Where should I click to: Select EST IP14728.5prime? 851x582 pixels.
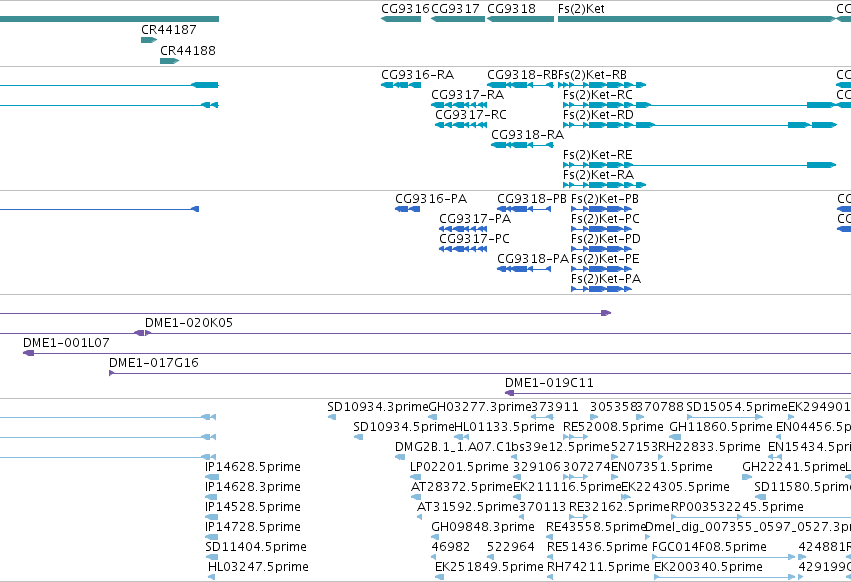(x=211, y=537)
